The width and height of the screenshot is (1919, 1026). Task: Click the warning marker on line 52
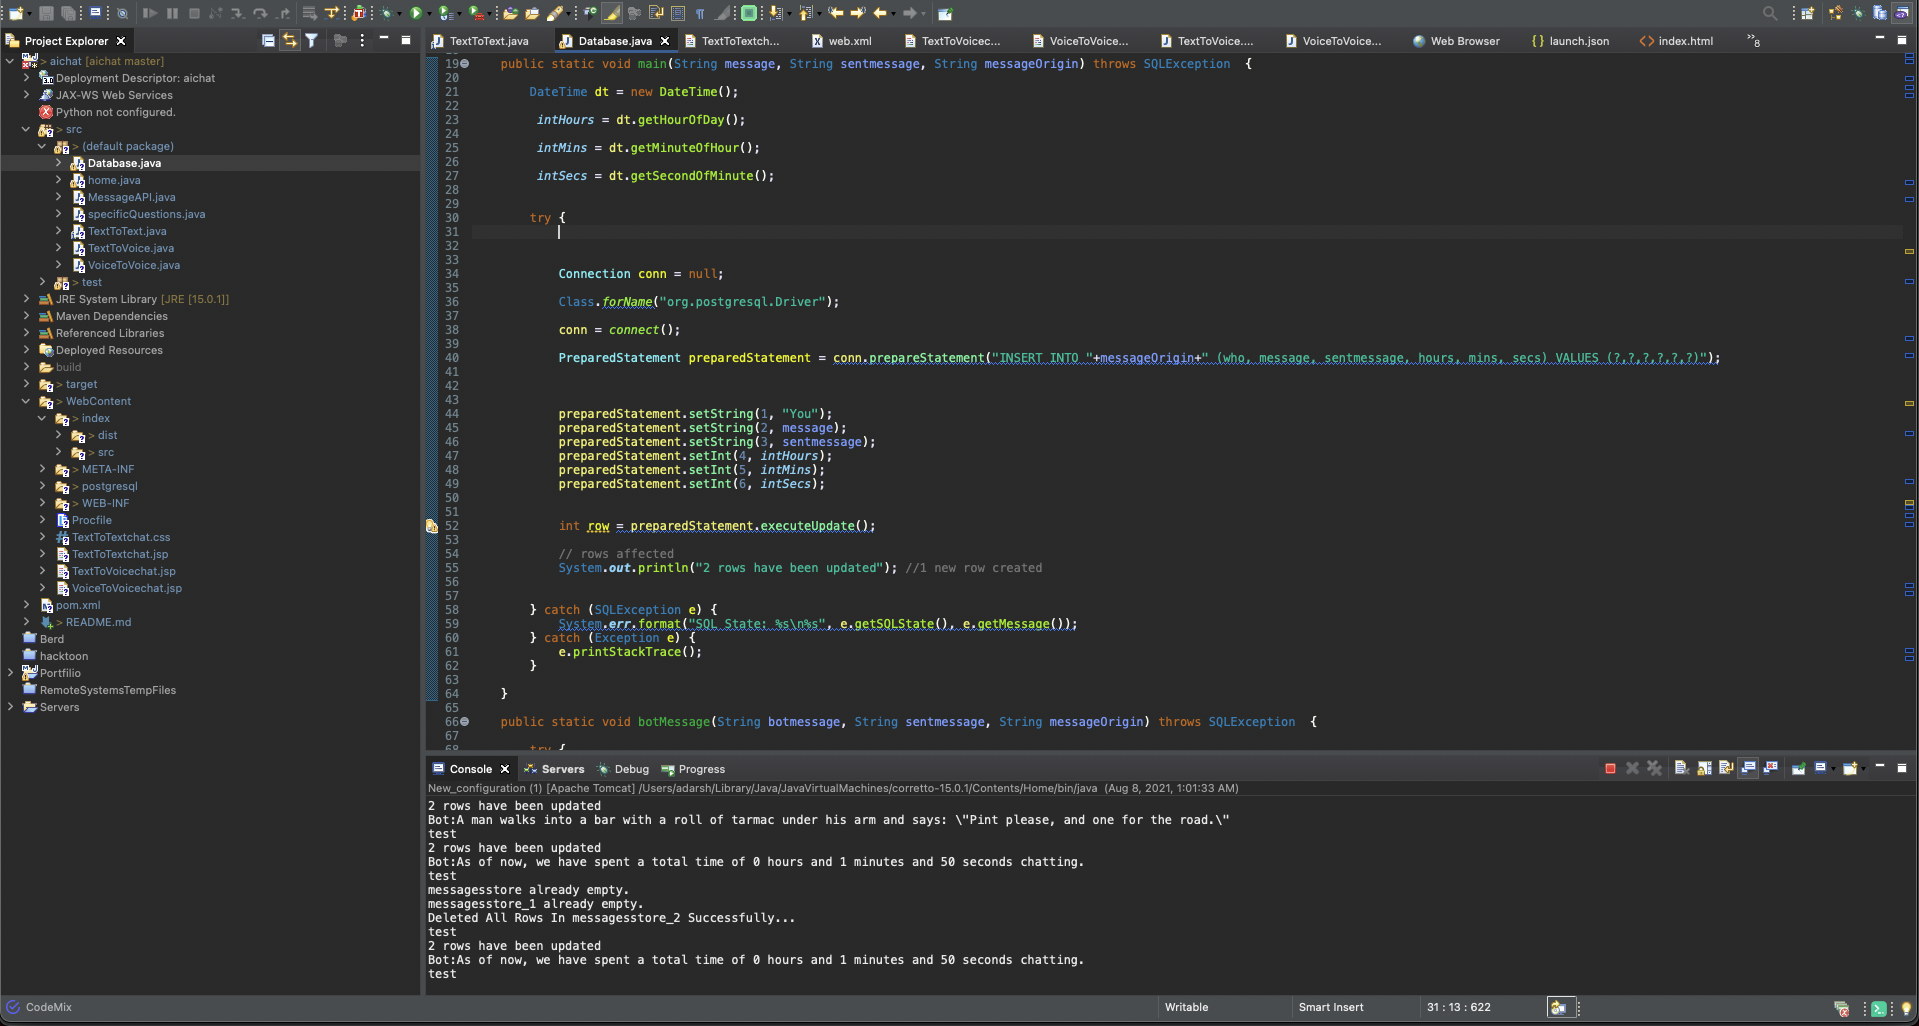[x=432, y=526]
